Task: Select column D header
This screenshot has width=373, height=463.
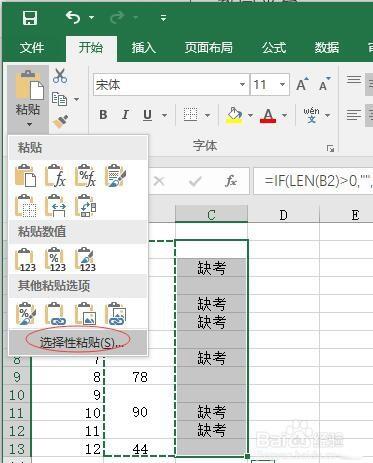Action: coord(283,215)
